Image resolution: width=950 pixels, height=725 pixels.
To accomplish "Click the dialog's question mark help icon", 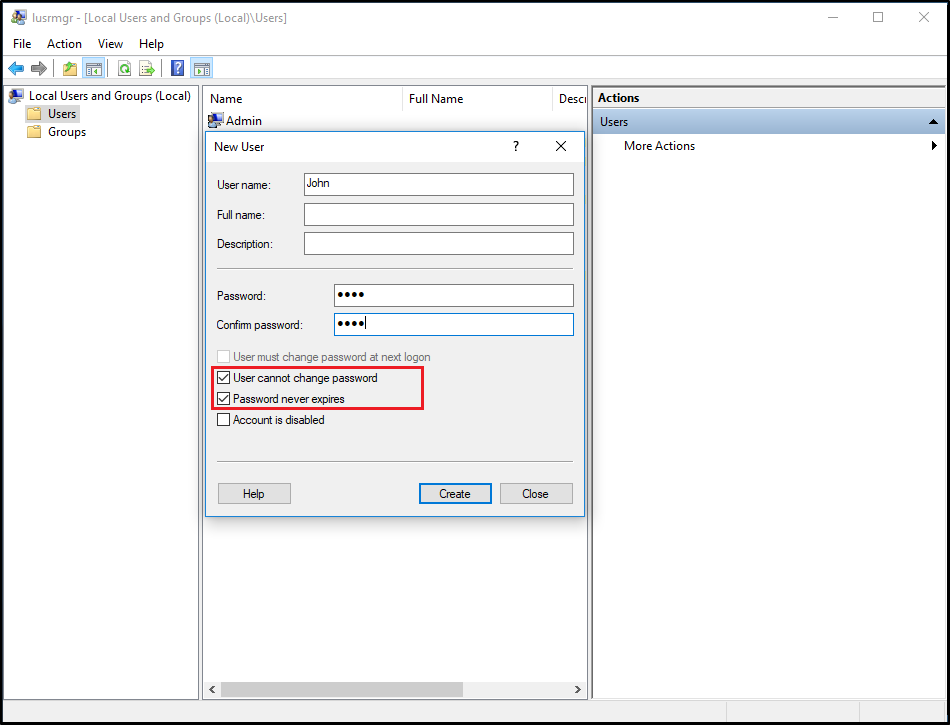I will (516, 146).
